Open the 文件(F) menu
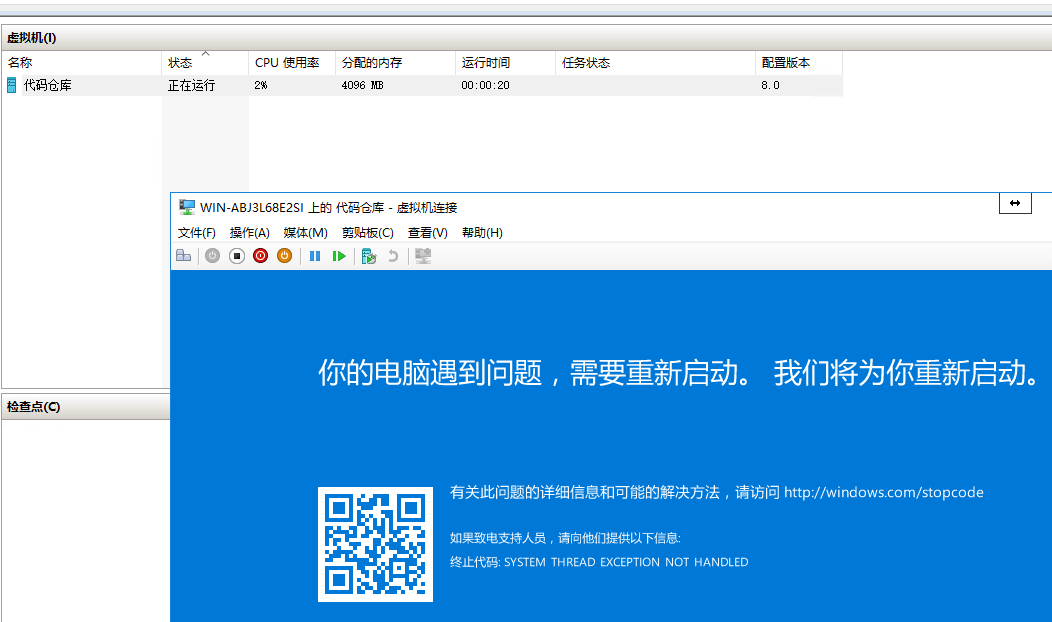Image resolution: width=1052 pixels, height=622 pixels. click(x=197, y=233)
